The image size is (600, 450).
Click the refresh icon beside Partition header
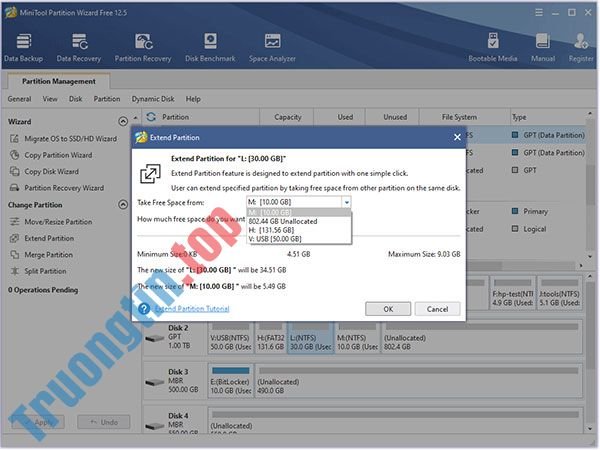[x=151, y=117]
